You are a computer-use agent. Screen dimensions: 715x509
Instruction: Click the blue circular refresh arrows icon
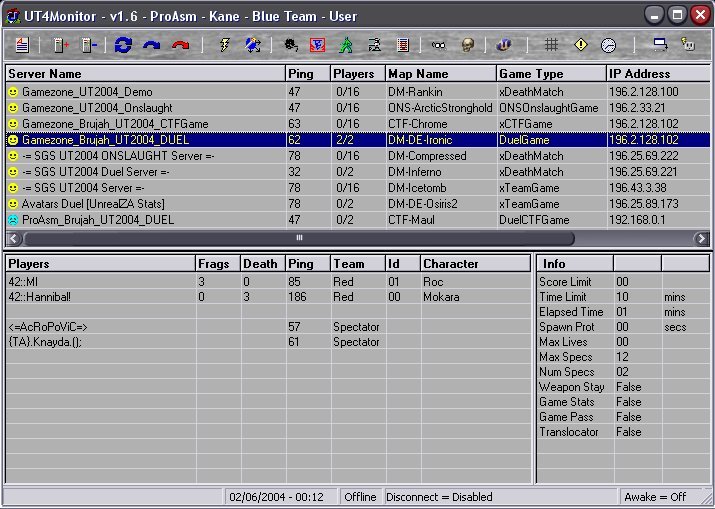[x=123, y=45]
